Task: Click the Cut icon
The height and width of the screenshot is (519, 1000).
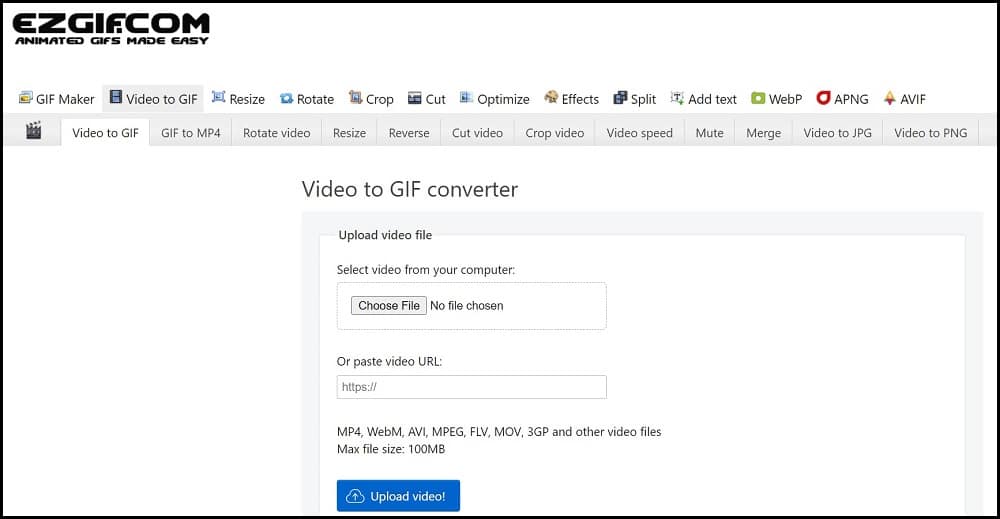Action: (x=415, y=98)
